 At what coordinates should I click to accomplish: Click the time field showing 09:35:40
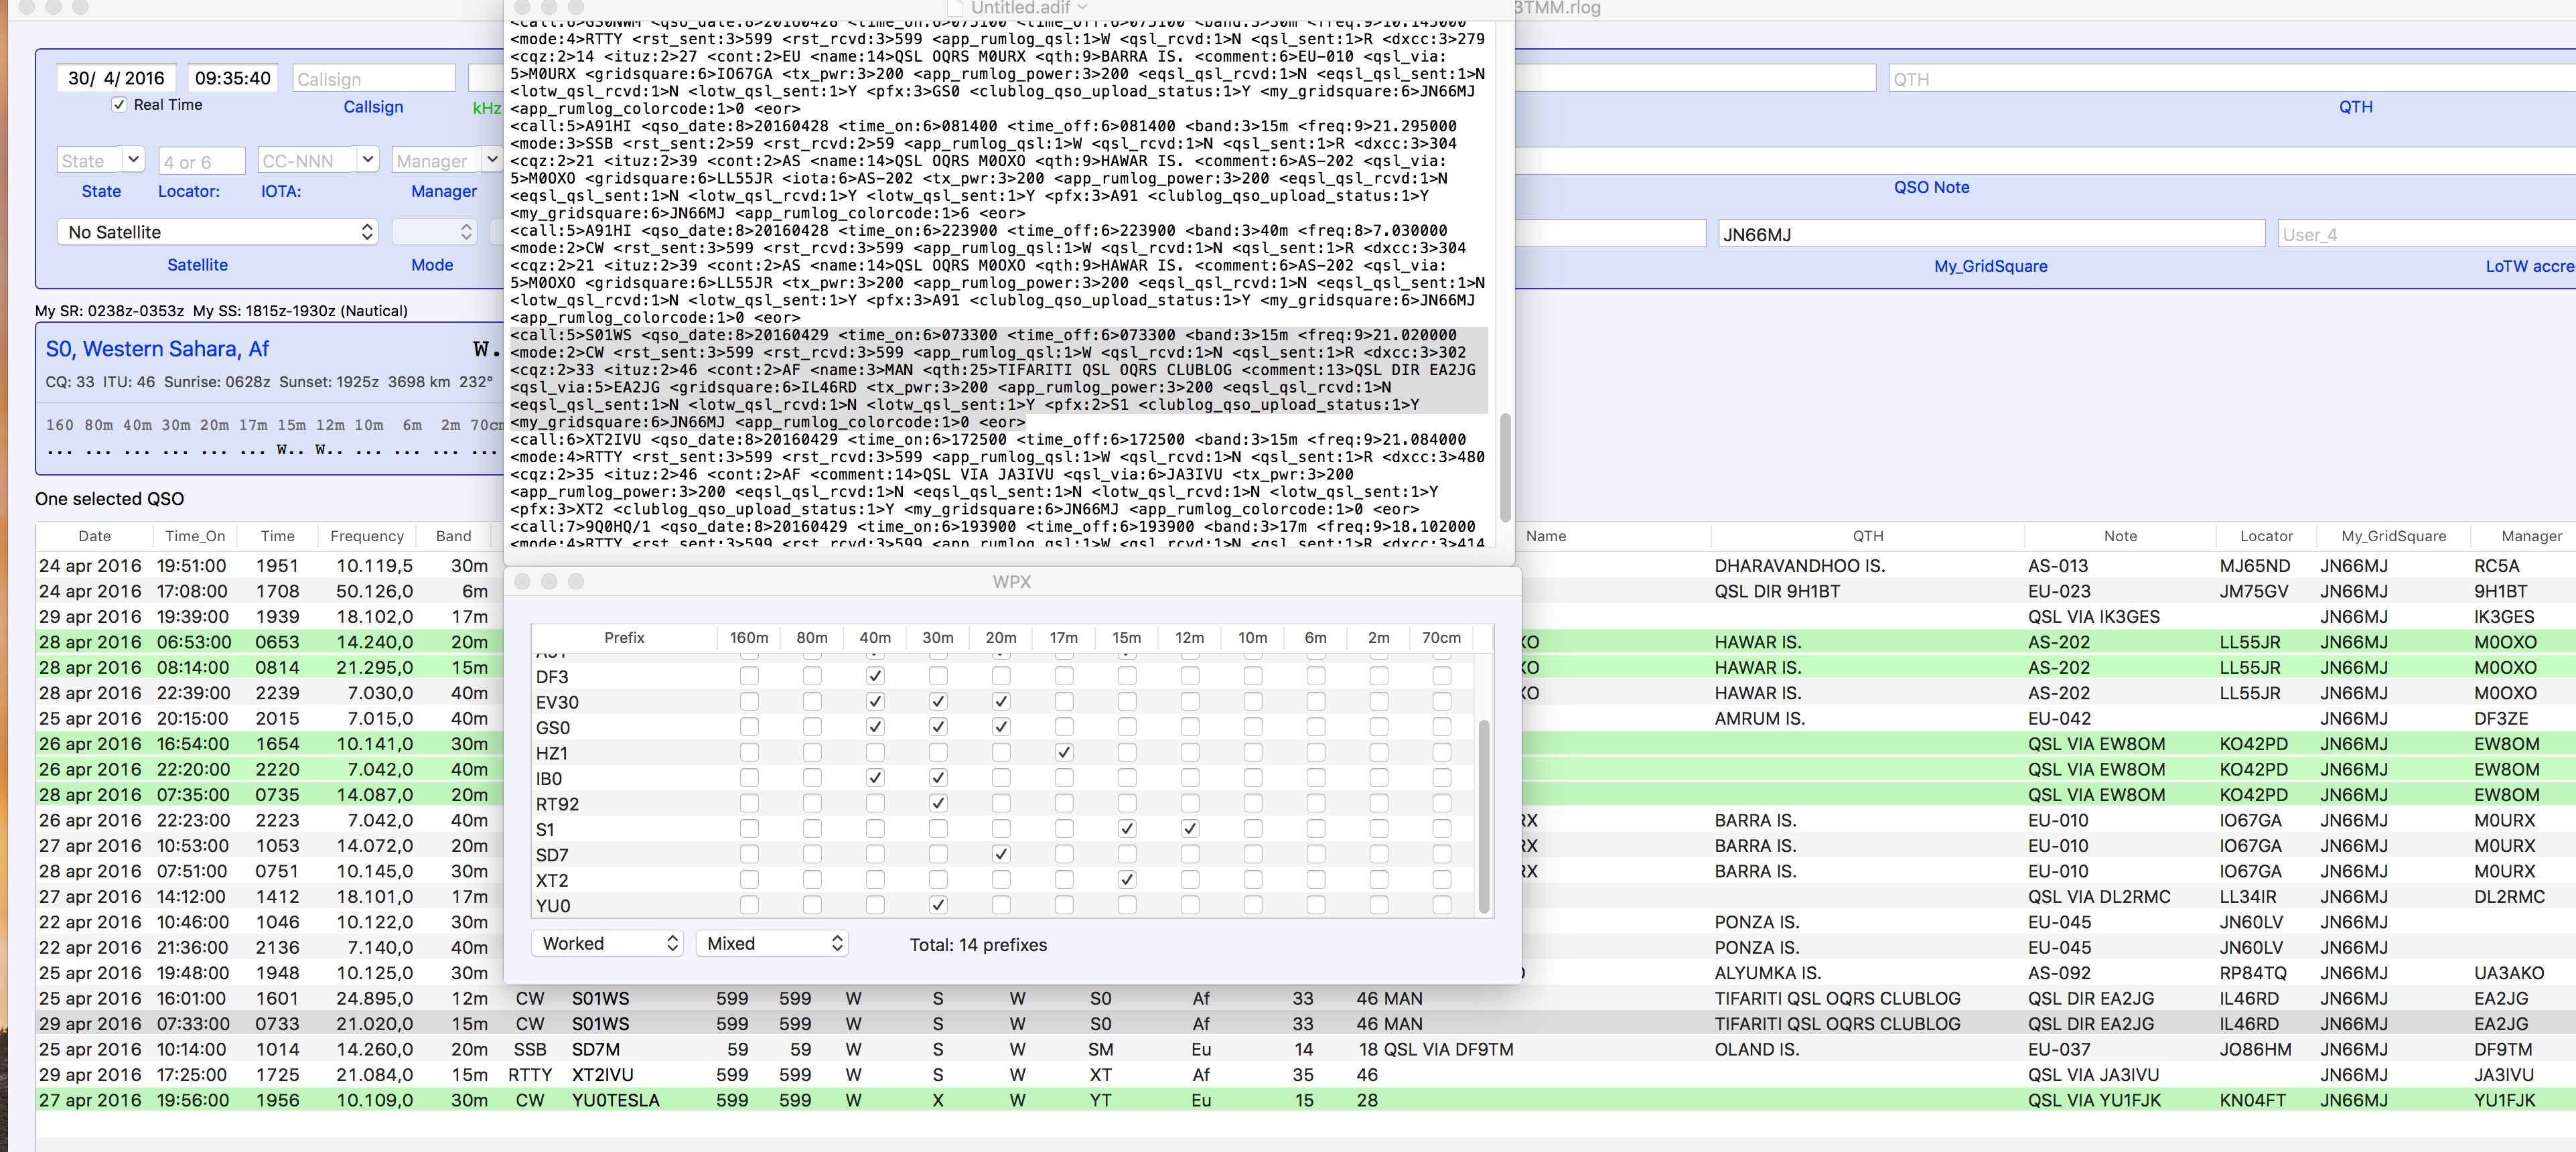pos(233,78)
